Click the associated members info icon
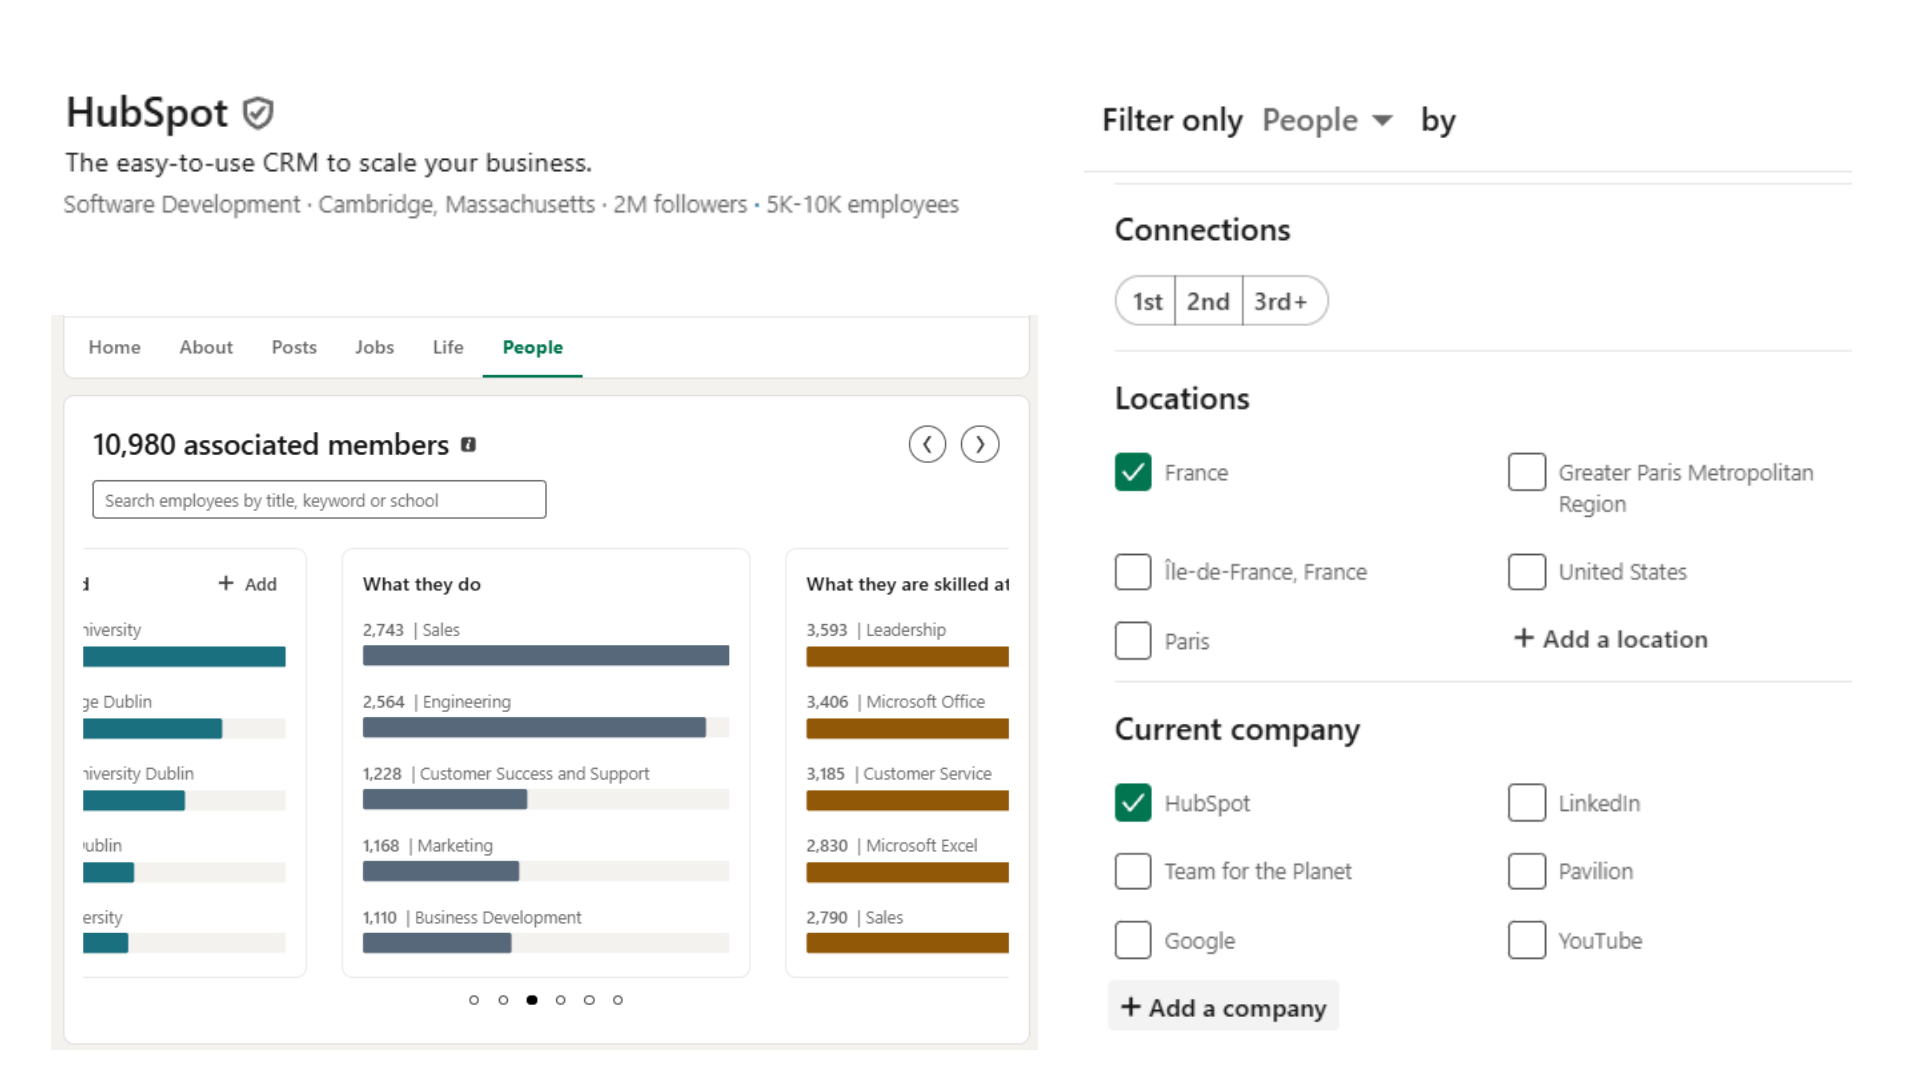This screenshot has width=1920, height=1080. tap(468, 445)
